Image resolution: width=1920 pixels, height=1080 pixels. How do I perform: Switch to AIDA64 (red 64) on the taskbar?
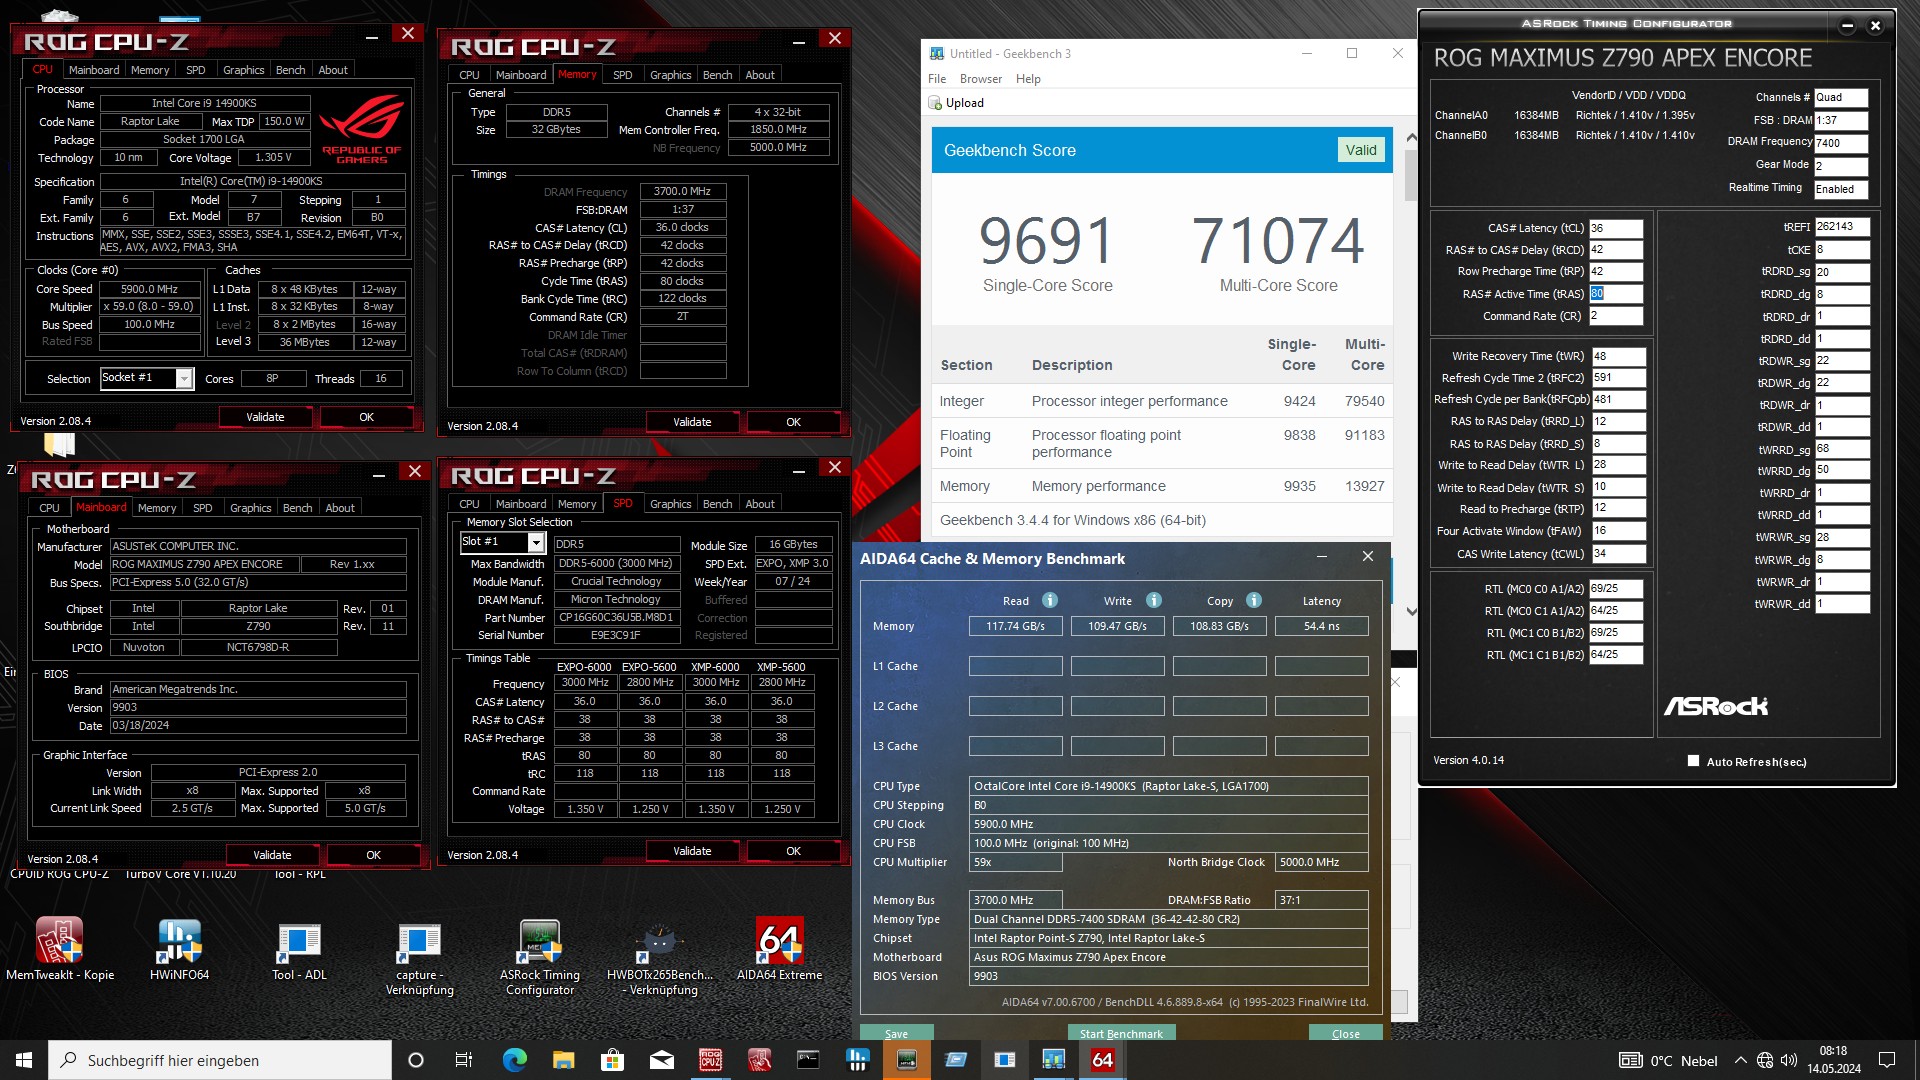(x=1102, y=1060)
